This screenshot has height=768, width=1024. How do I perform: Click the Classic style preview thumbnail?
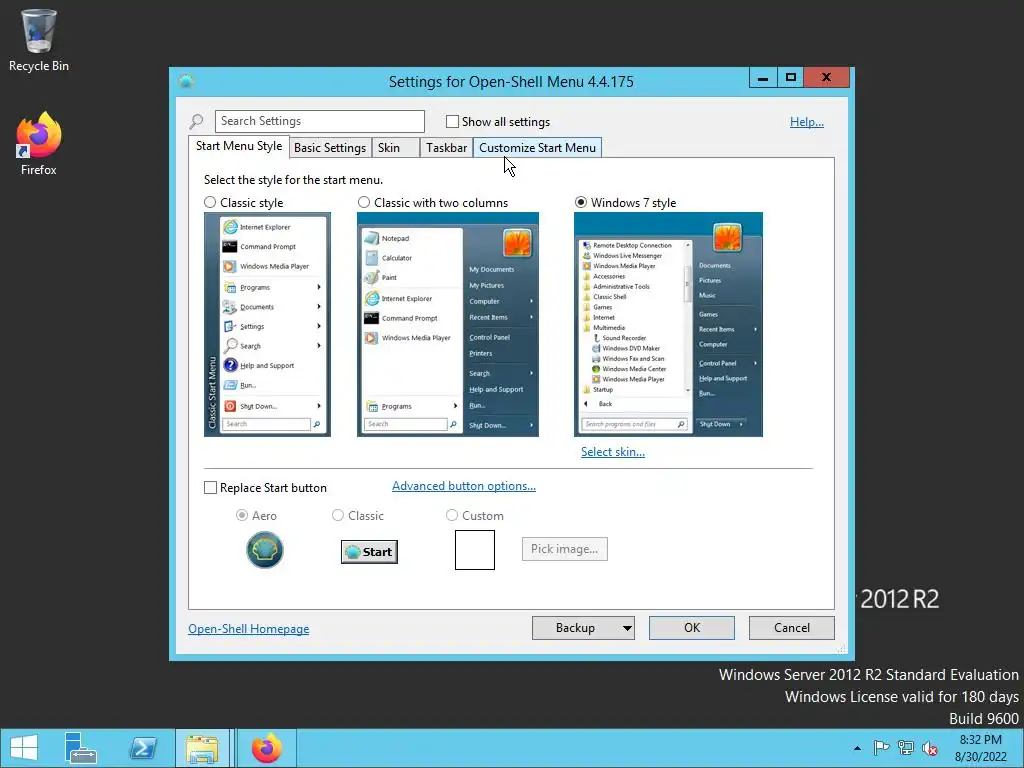[x=267, y=325]
